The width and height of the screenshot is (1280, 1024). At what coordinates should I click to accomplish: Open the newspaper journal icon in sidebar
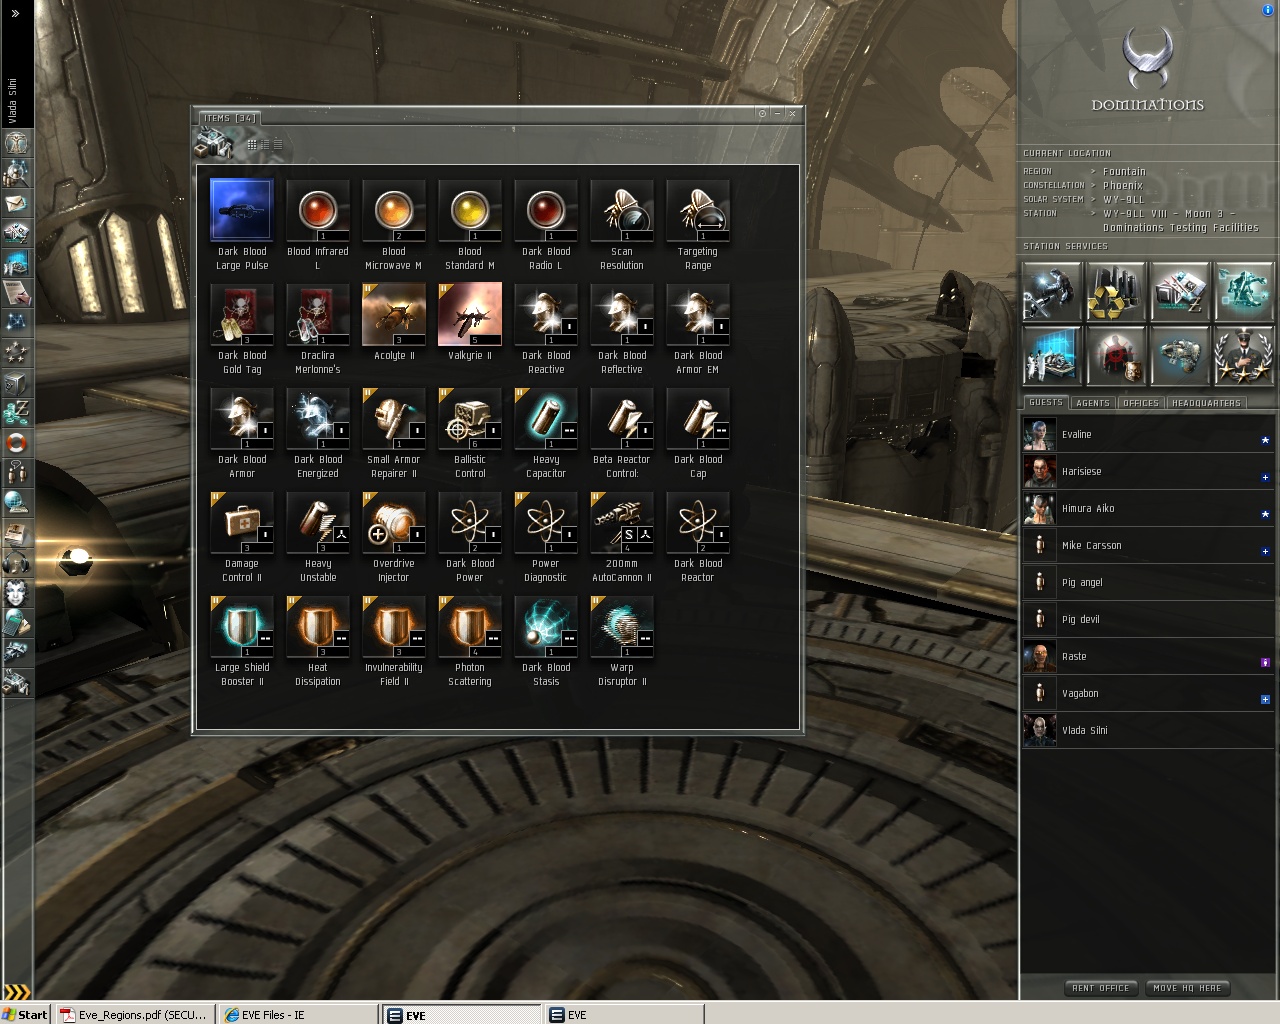[17, 533]
